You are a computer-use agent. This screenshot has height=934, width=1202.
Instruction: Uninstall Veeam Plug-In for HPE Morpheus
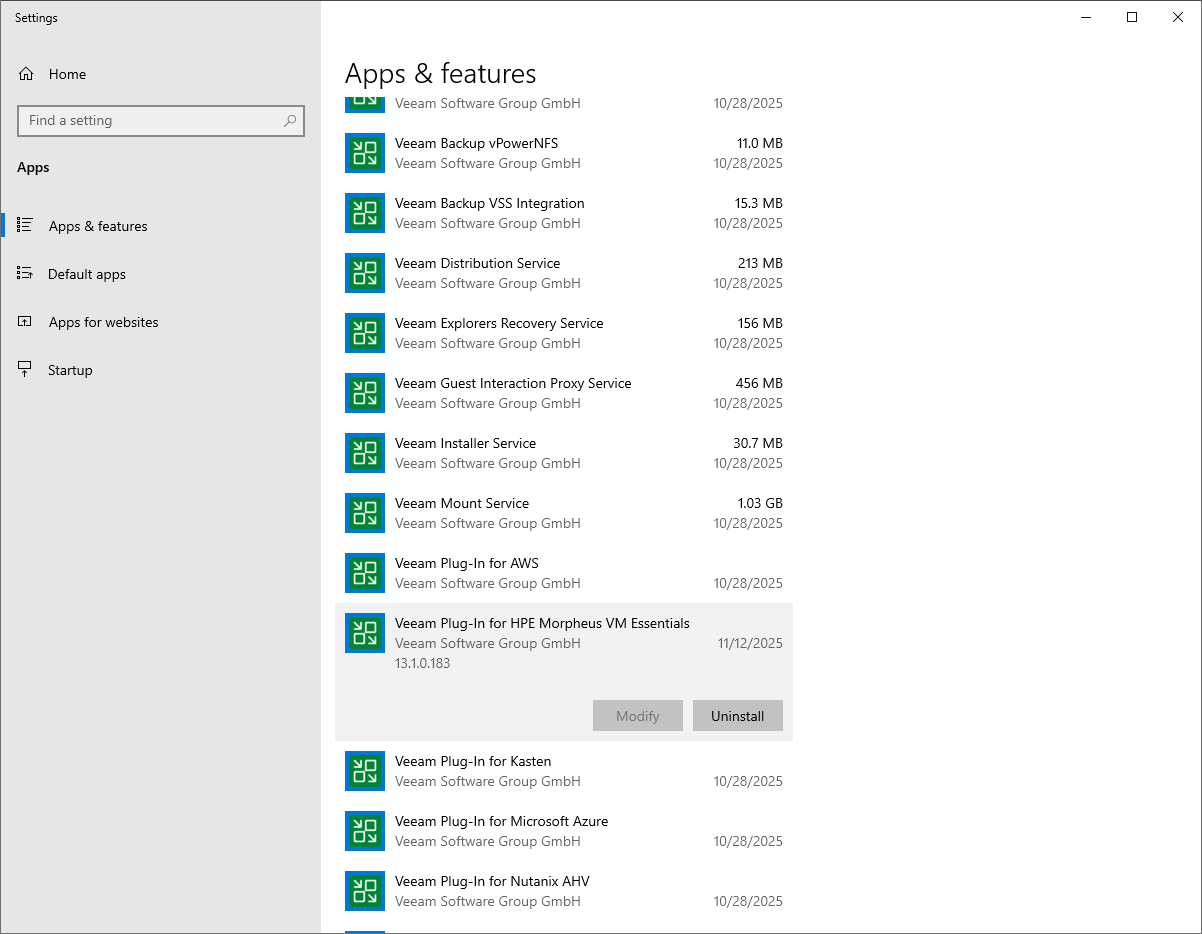737,715
